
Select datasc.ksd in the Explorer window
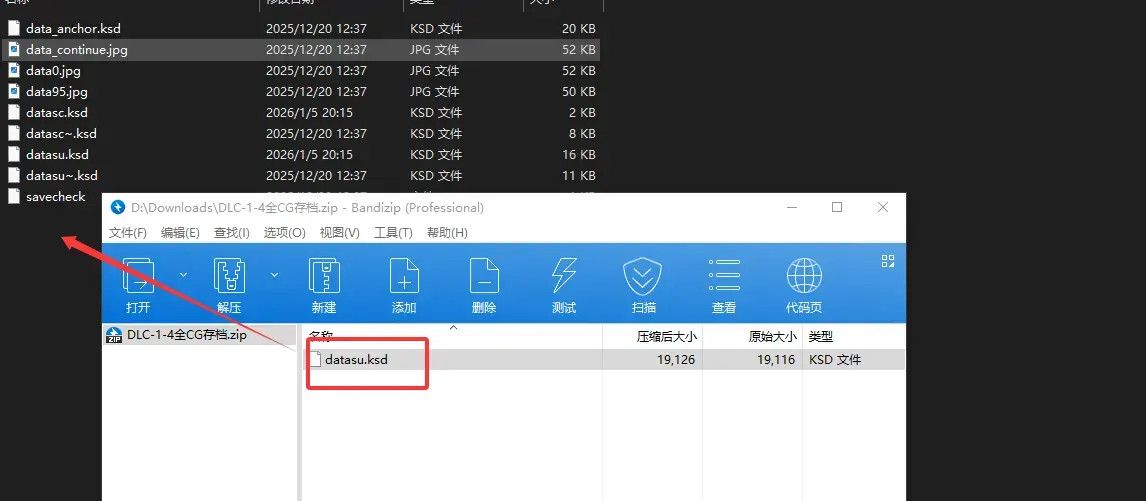(57, 113)
